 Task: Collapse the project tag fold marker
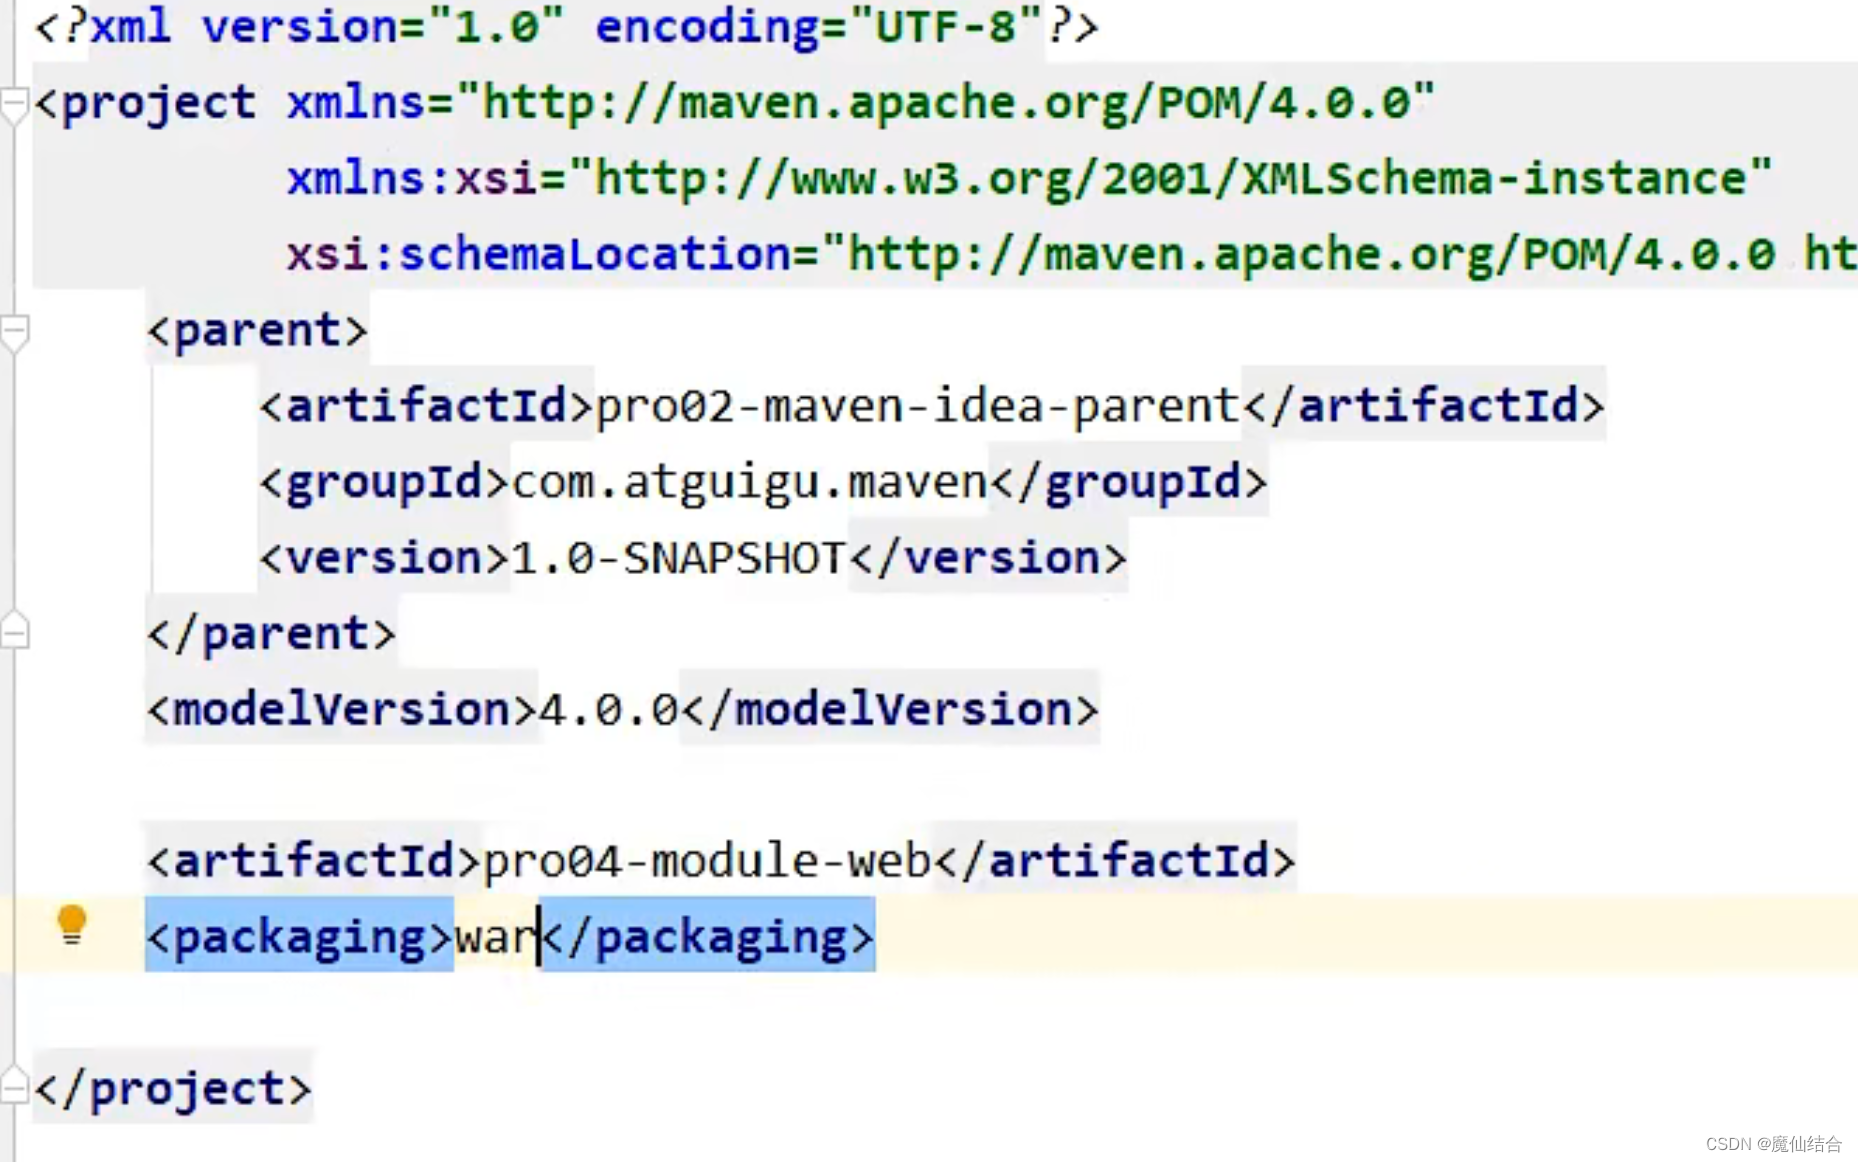tap(14, 105)
